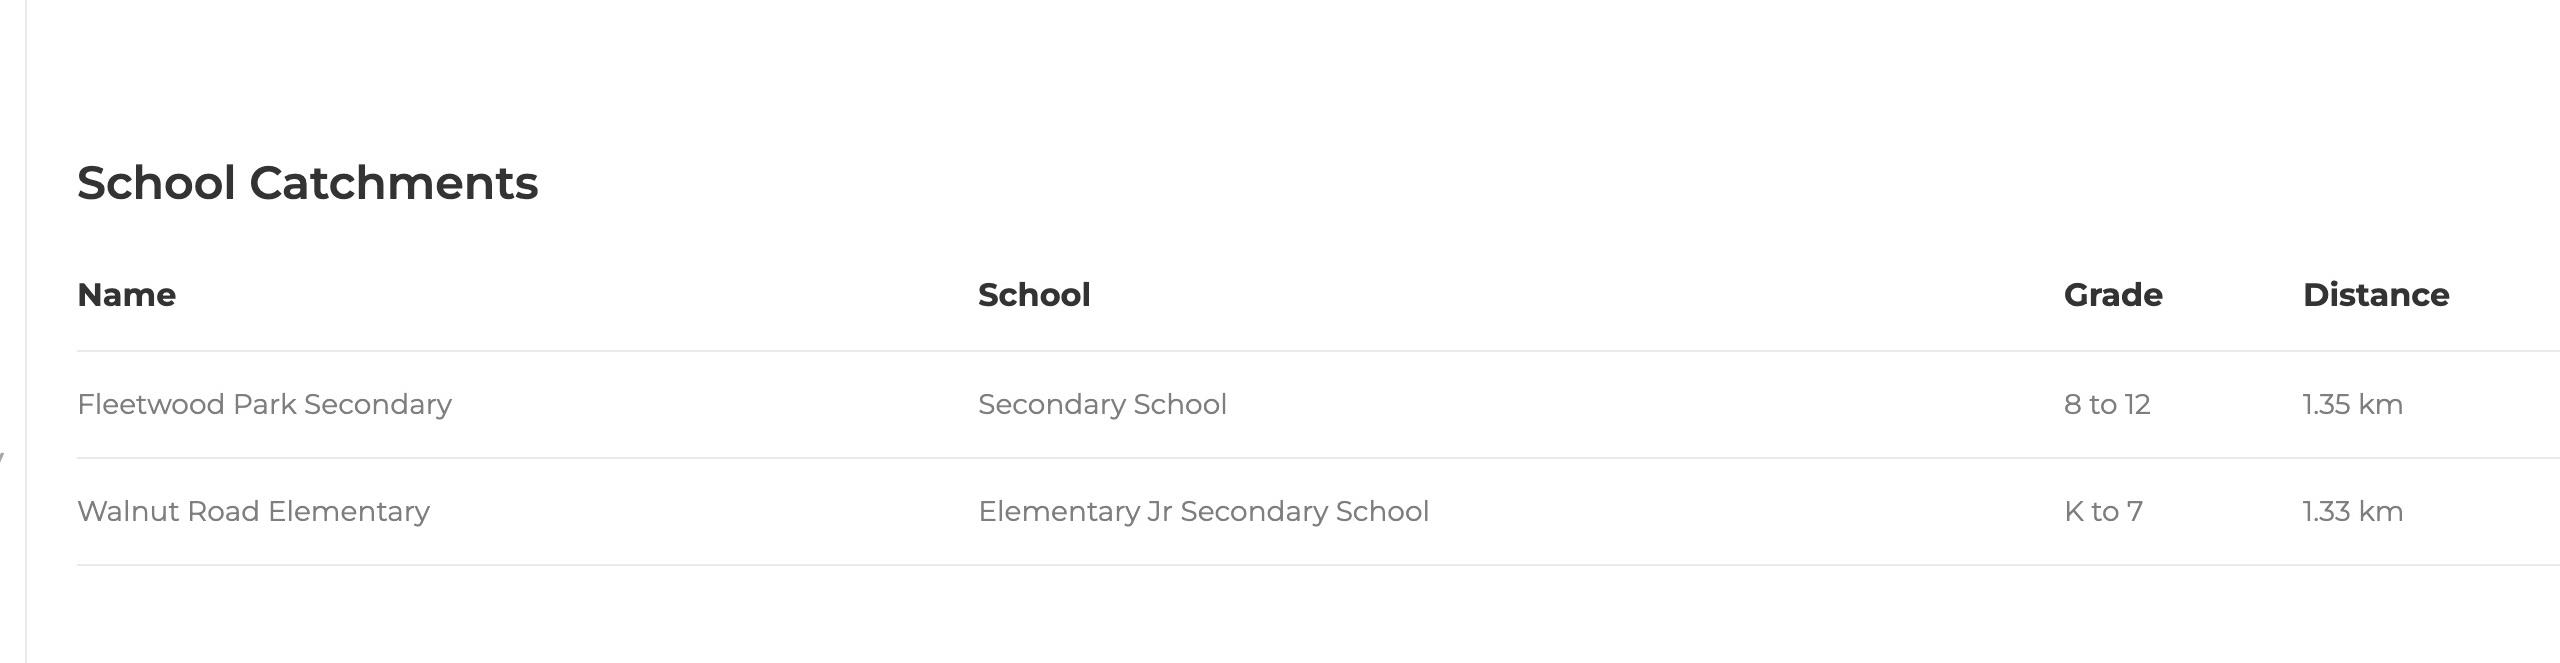Click the 1.33 km distance value
The height and width of the screenshot is (663, 2560).
(x=2351, y=511)
